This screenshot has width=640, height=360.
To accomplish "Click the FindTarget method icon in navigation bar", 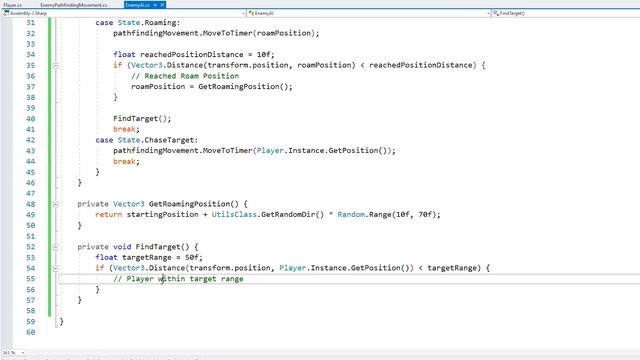I will 496,13.
